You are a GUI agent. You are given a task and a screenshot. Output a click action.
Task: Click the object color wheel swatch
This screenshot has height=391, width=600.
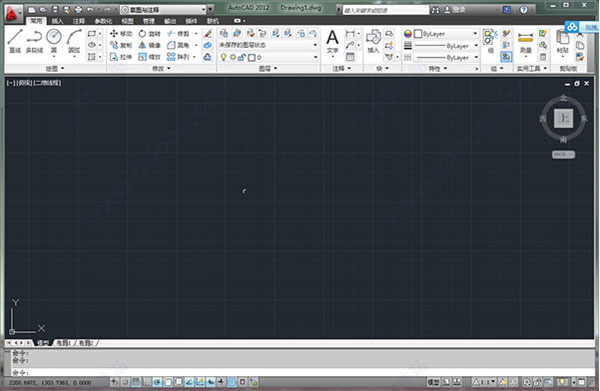[x=408, y=34]
